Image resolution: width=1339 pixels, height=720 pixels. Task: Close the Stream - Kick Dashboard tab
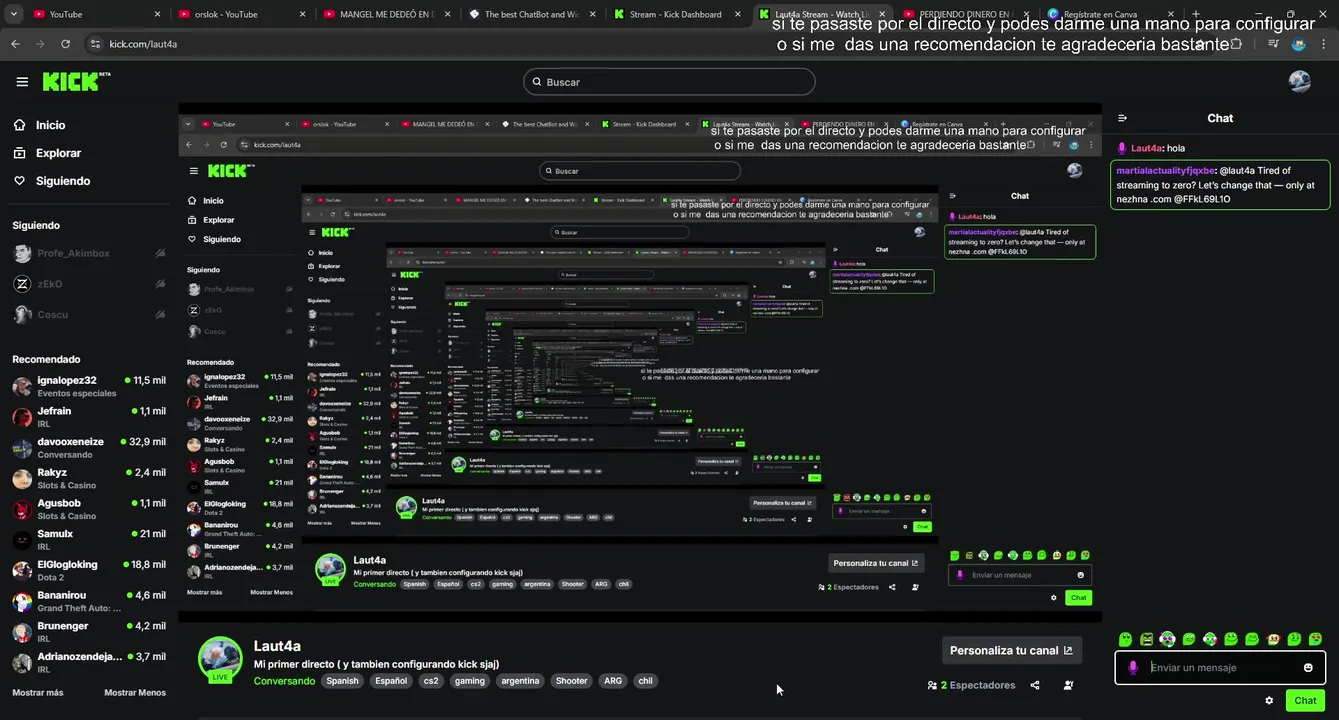coord(739,14)
